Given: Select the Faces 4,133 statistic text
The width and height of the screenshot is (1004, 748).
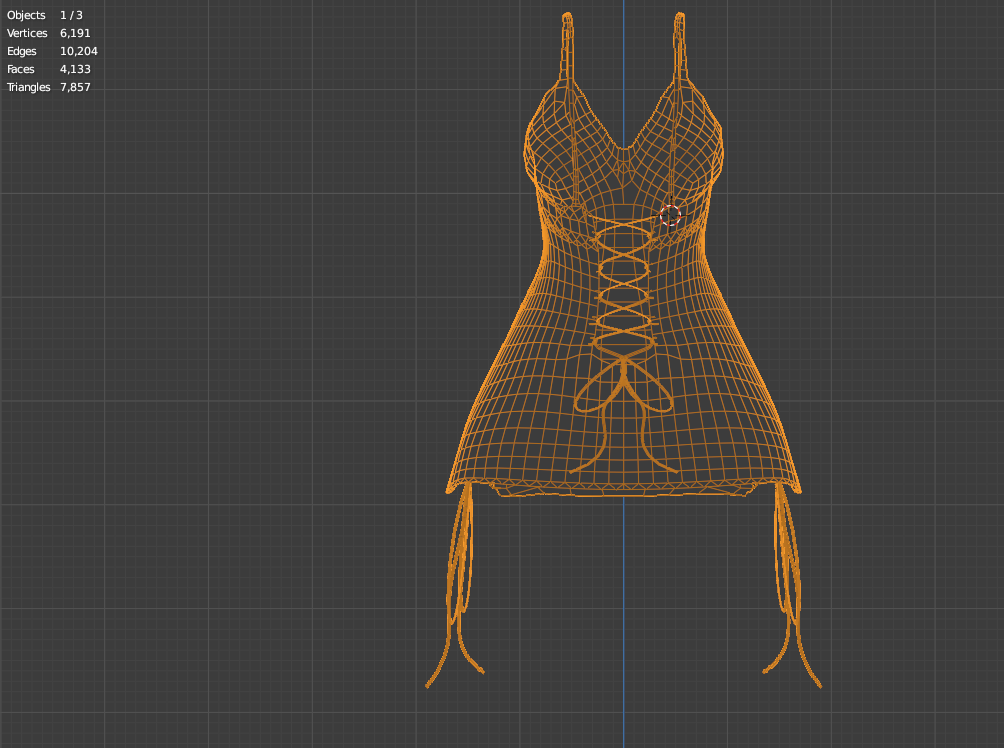Looking at the screenshot, I should (x=49, y=69).
